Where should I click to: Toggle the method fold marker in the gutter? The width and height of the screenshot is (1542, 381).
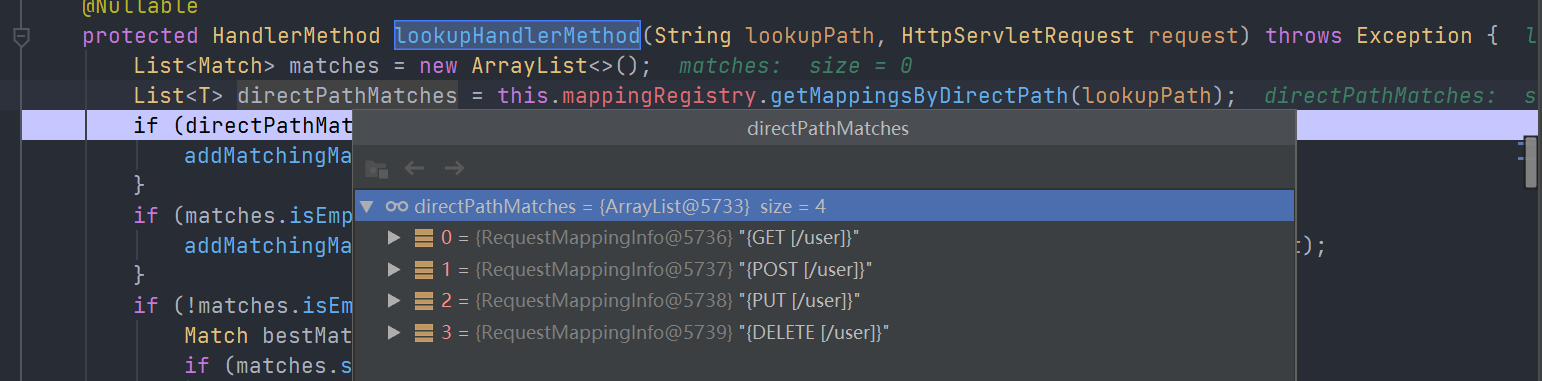pyautogui.click(x=21, y=37)
